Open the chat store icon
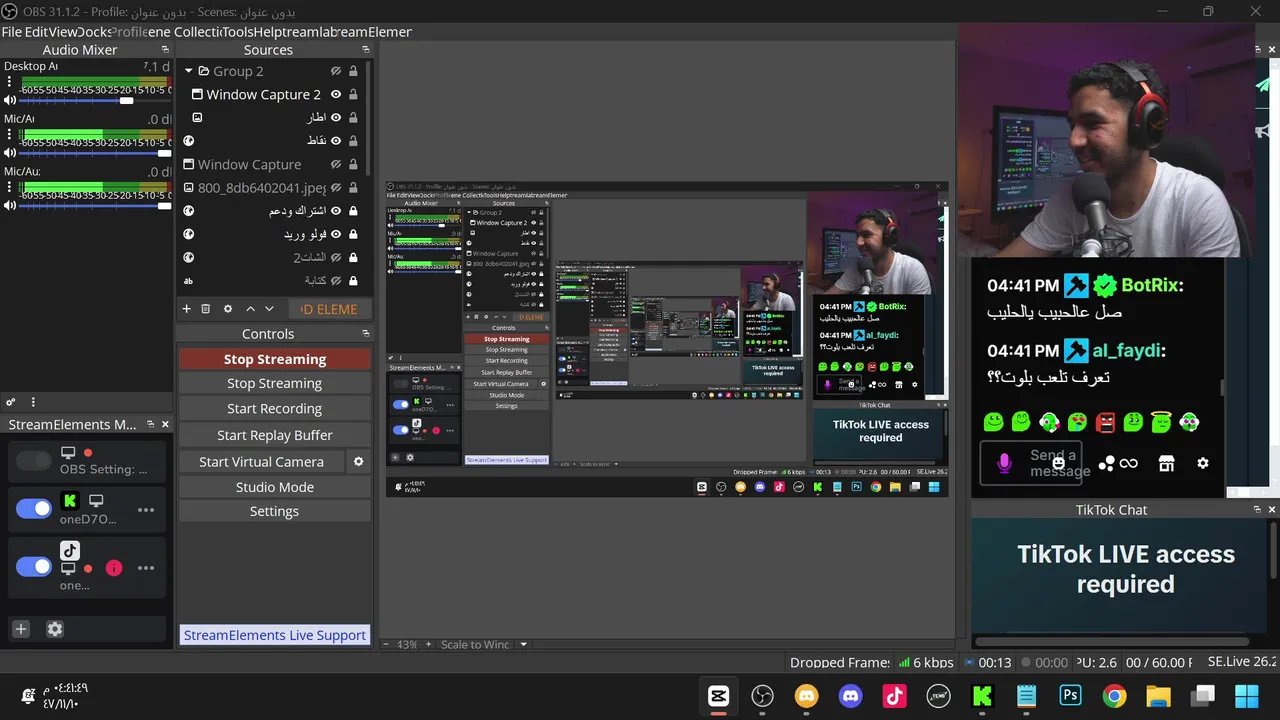 point(1166,463)
